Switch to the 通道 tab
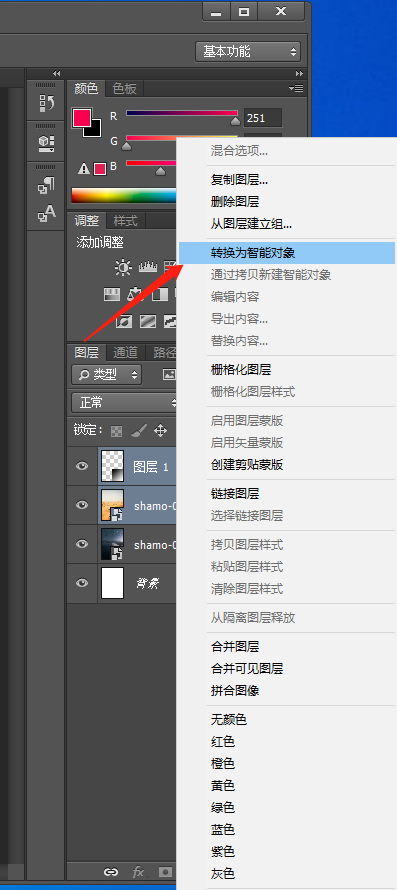 125,353
